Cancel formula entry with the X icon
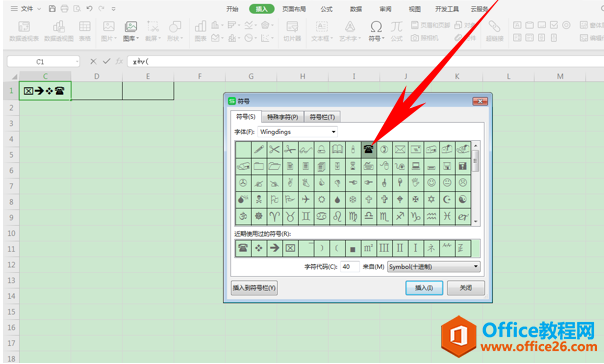This screenshot has width=604, height=364. 93,61
